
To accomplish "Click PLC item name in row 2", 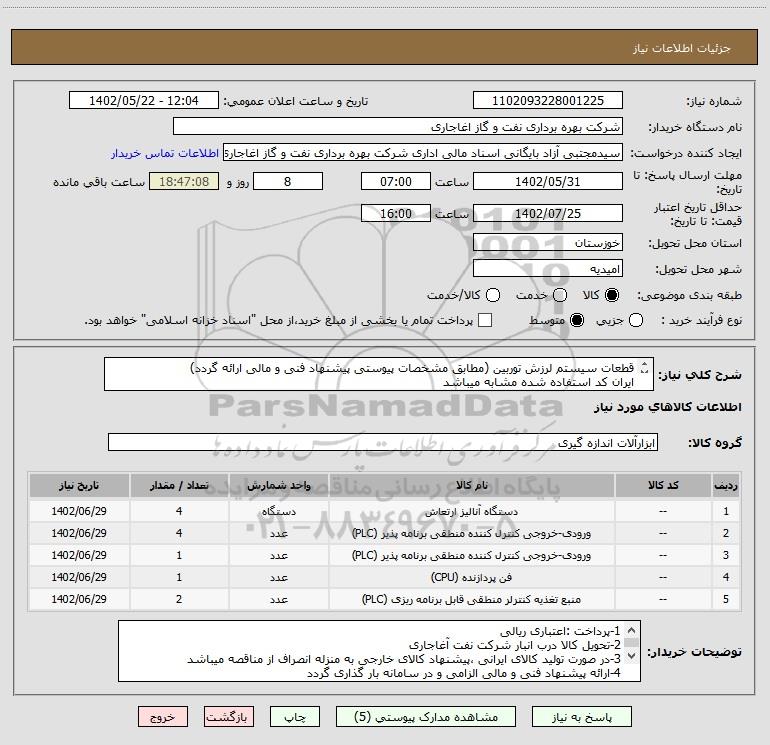I will point(471,533).
